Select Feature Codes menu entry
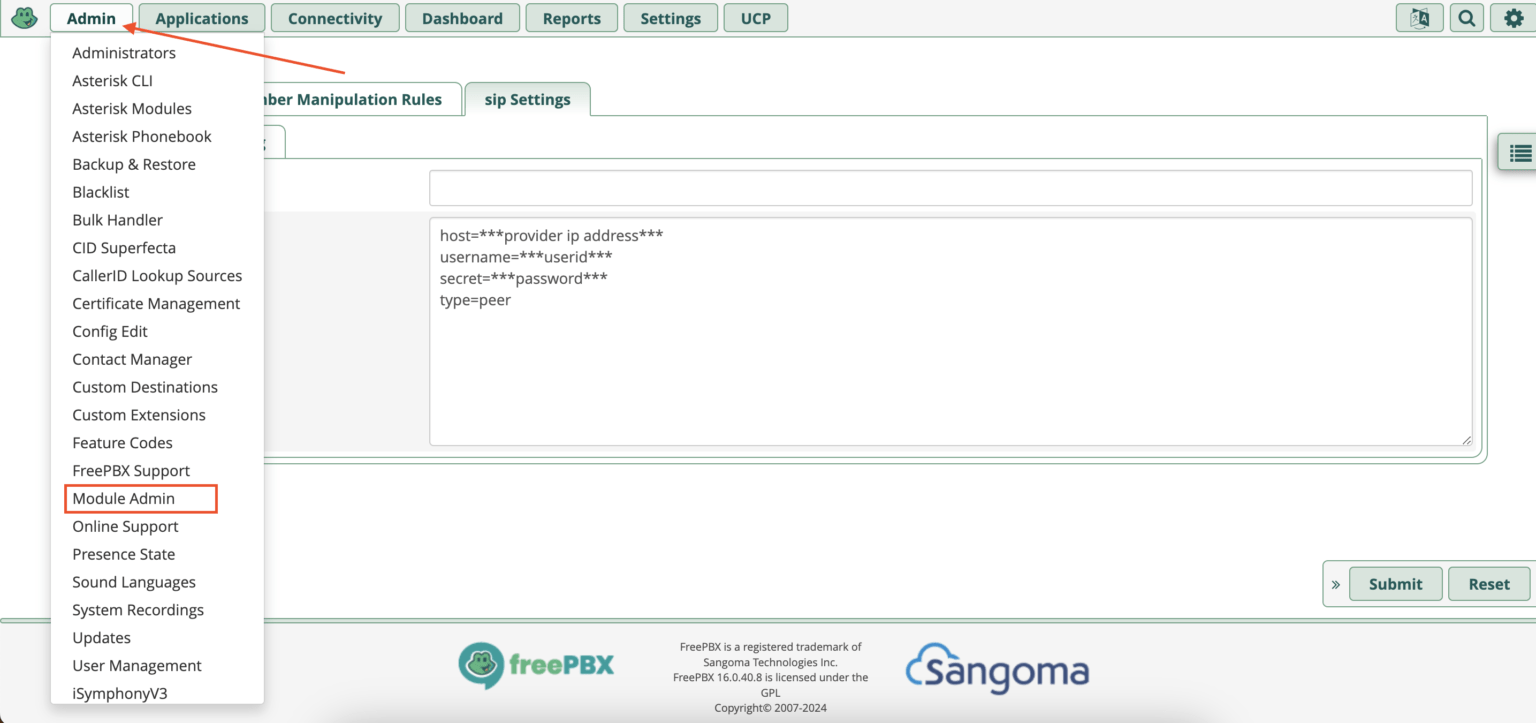This screenshot has height=723, width=1536. pos(122,443)
